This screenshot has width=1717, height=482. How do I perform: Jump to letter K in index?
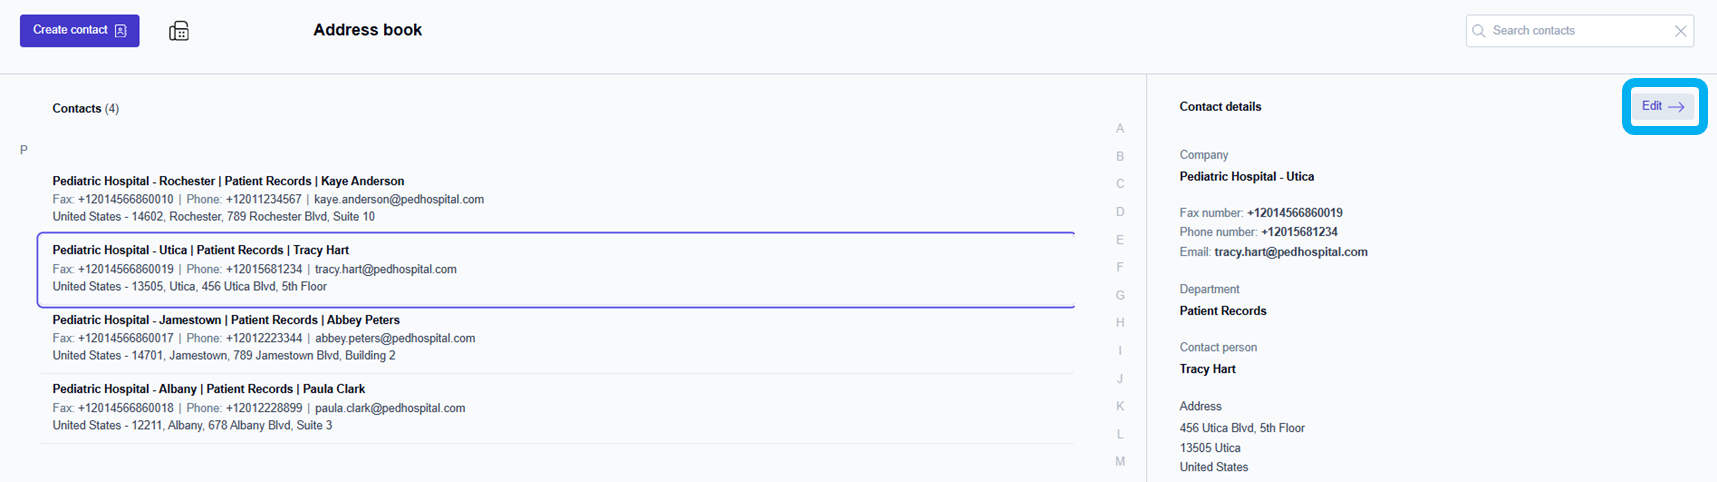click(x=1120, y=406)
